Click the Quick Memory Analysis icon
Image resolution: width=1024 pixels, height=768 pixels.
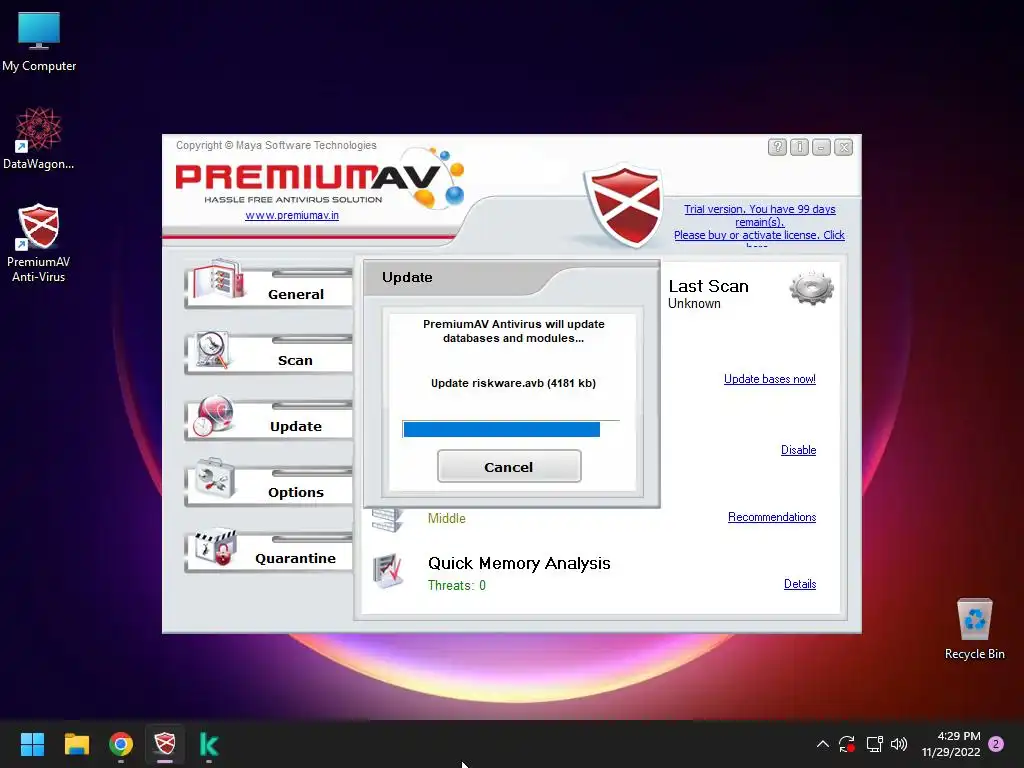click(x=389, y=570)
